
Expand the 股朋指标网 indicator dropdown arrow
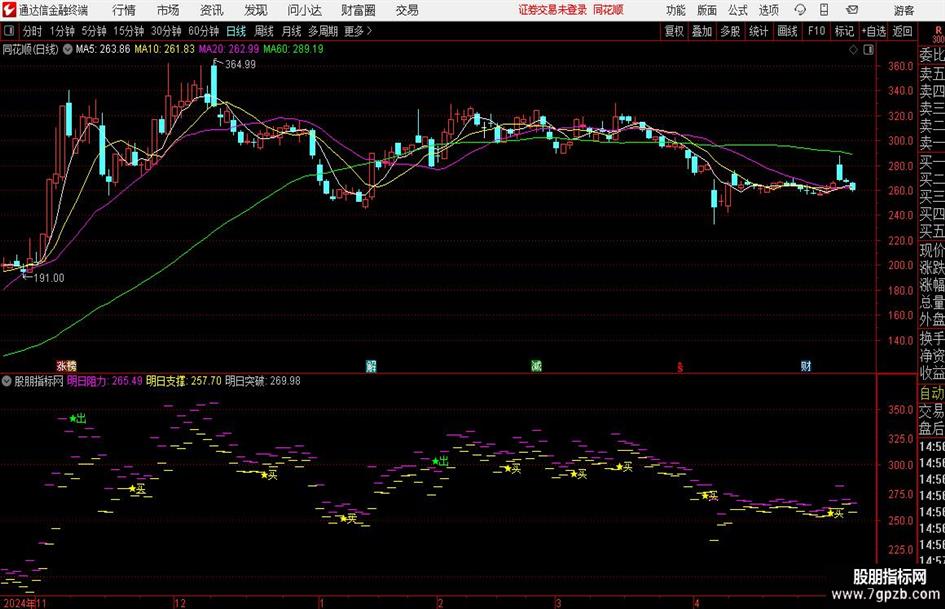7,381
